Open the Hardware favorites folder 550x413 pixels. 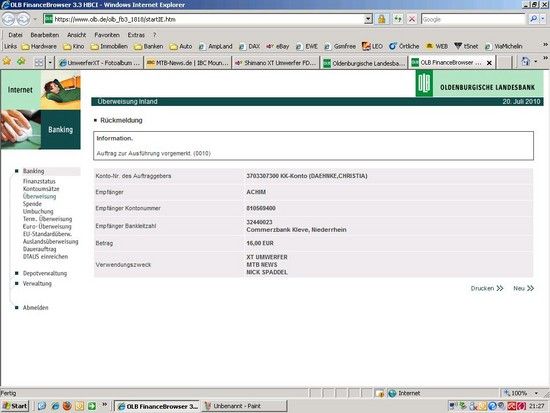click(x=39, y=46)
